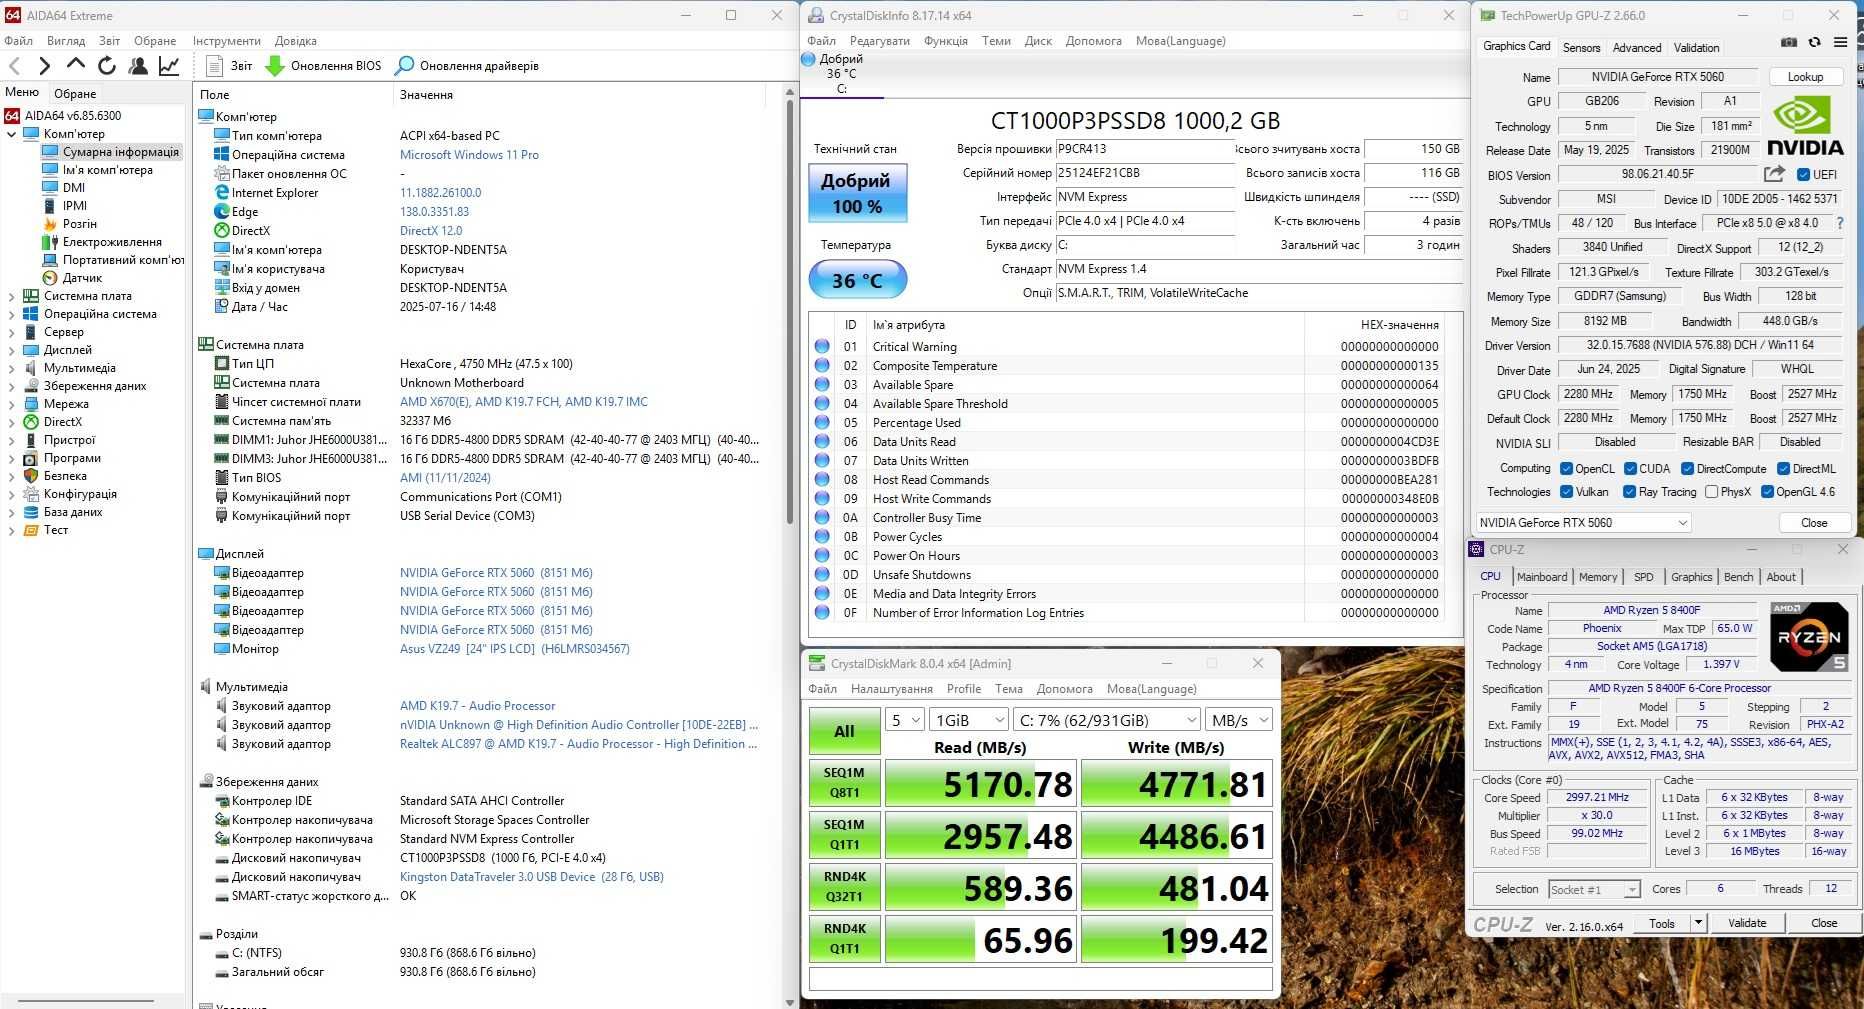Open the AIDA64 graph chart icon

169,66
